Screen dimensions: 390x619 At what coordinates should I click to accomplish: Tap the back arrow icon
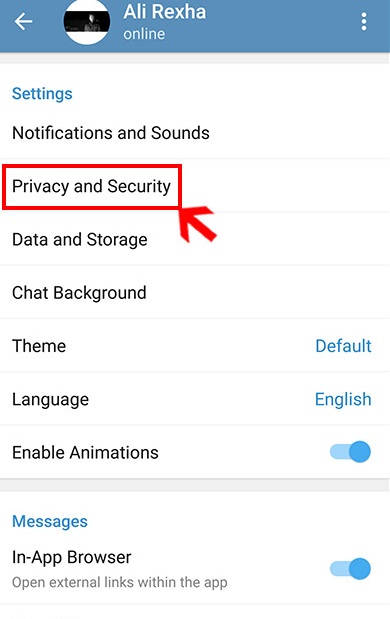tap(23, 21)
